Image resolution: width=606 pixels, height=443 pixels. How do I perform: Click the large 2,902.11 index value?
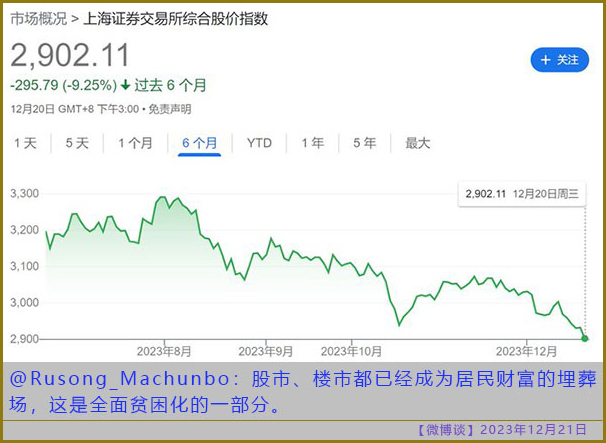(70, 55)
